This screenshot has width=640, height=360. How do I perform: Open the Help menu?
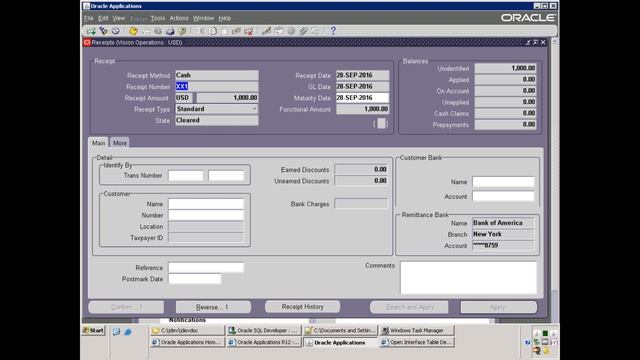click(x=224, y=18)
